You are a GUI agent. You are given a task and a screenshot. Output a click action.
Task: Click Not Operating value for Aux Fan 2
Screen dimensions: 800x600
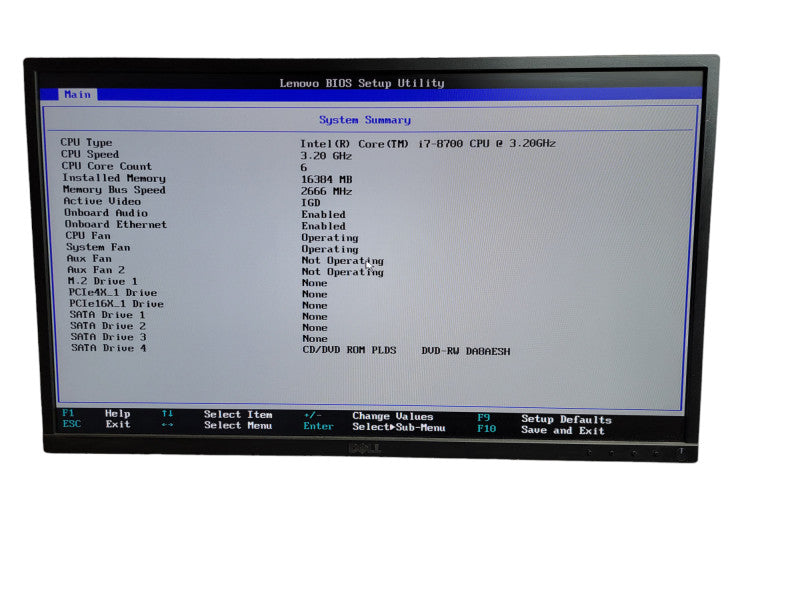tap(342, 272)
